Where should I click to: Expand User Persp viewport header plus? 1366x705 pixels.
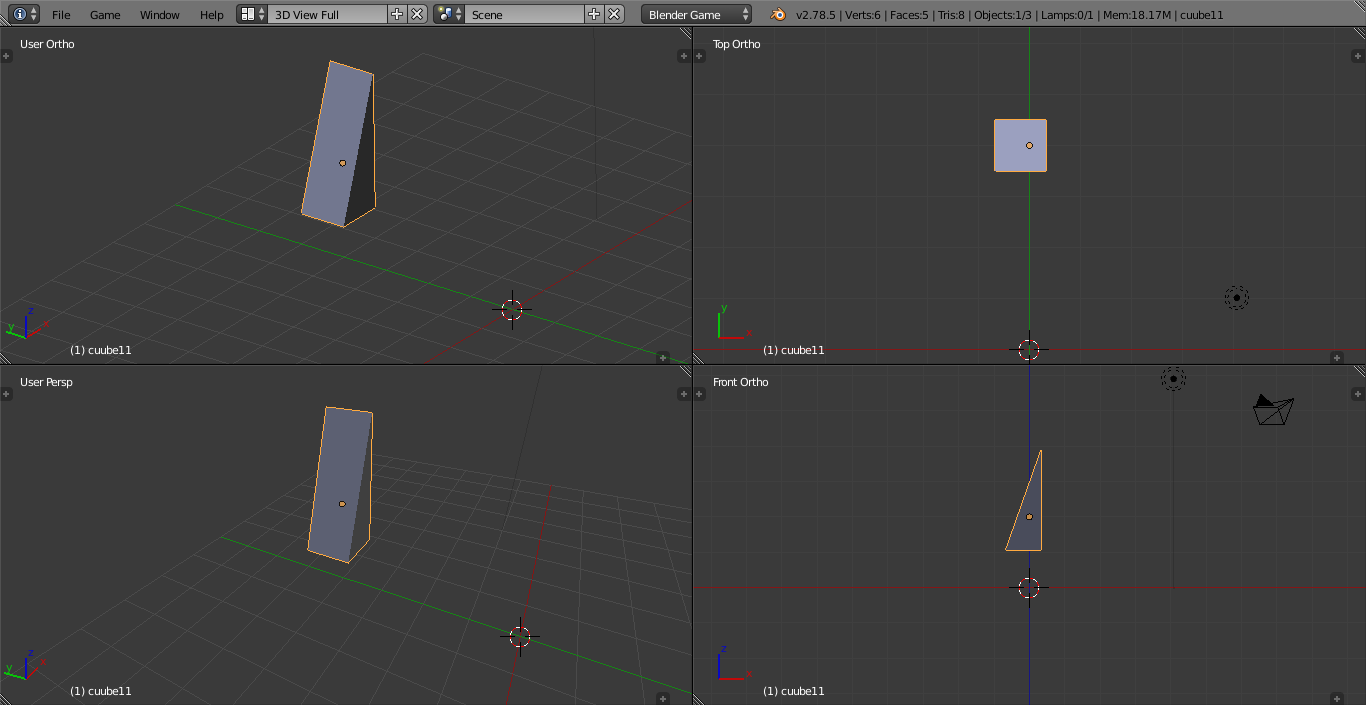tap(662, 698)
